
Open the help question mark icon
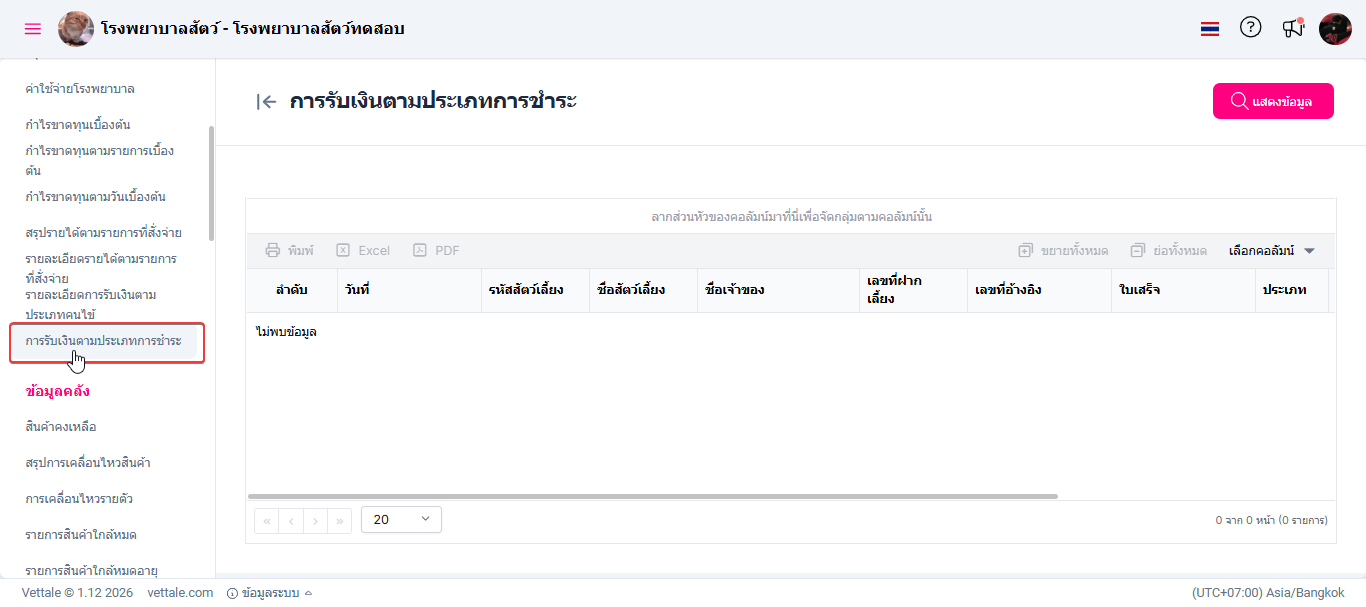[x=1251, y=28]
